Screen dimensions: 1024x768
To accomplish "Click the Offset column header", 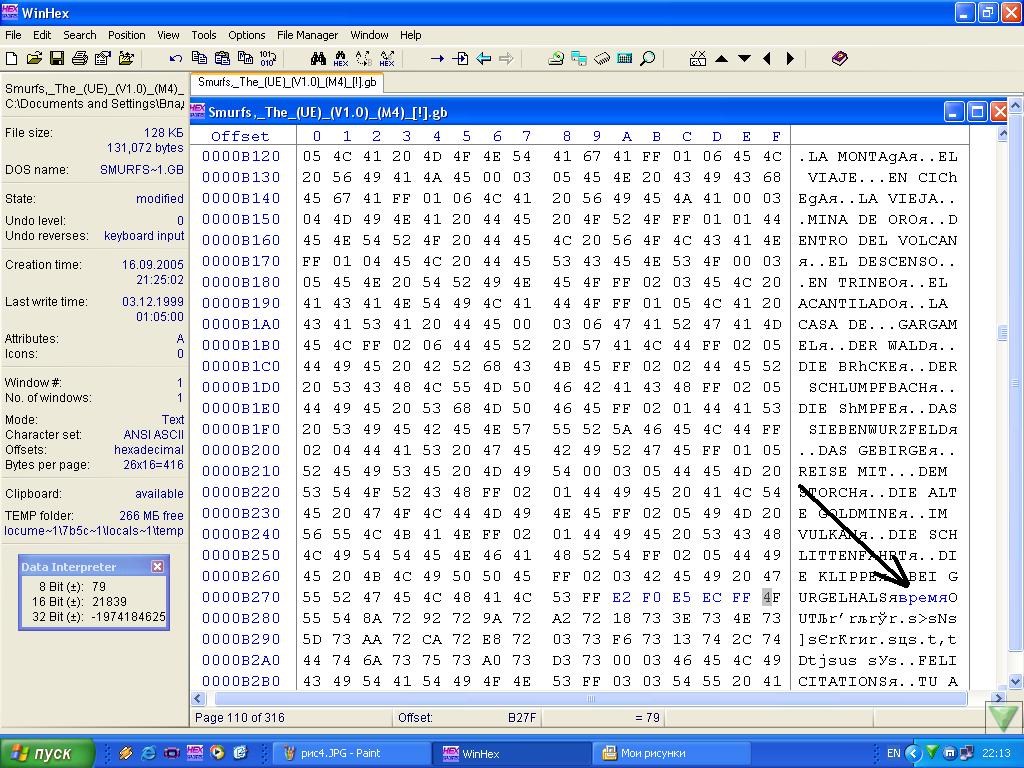I will pyautogui.click(x=240, y=136).
